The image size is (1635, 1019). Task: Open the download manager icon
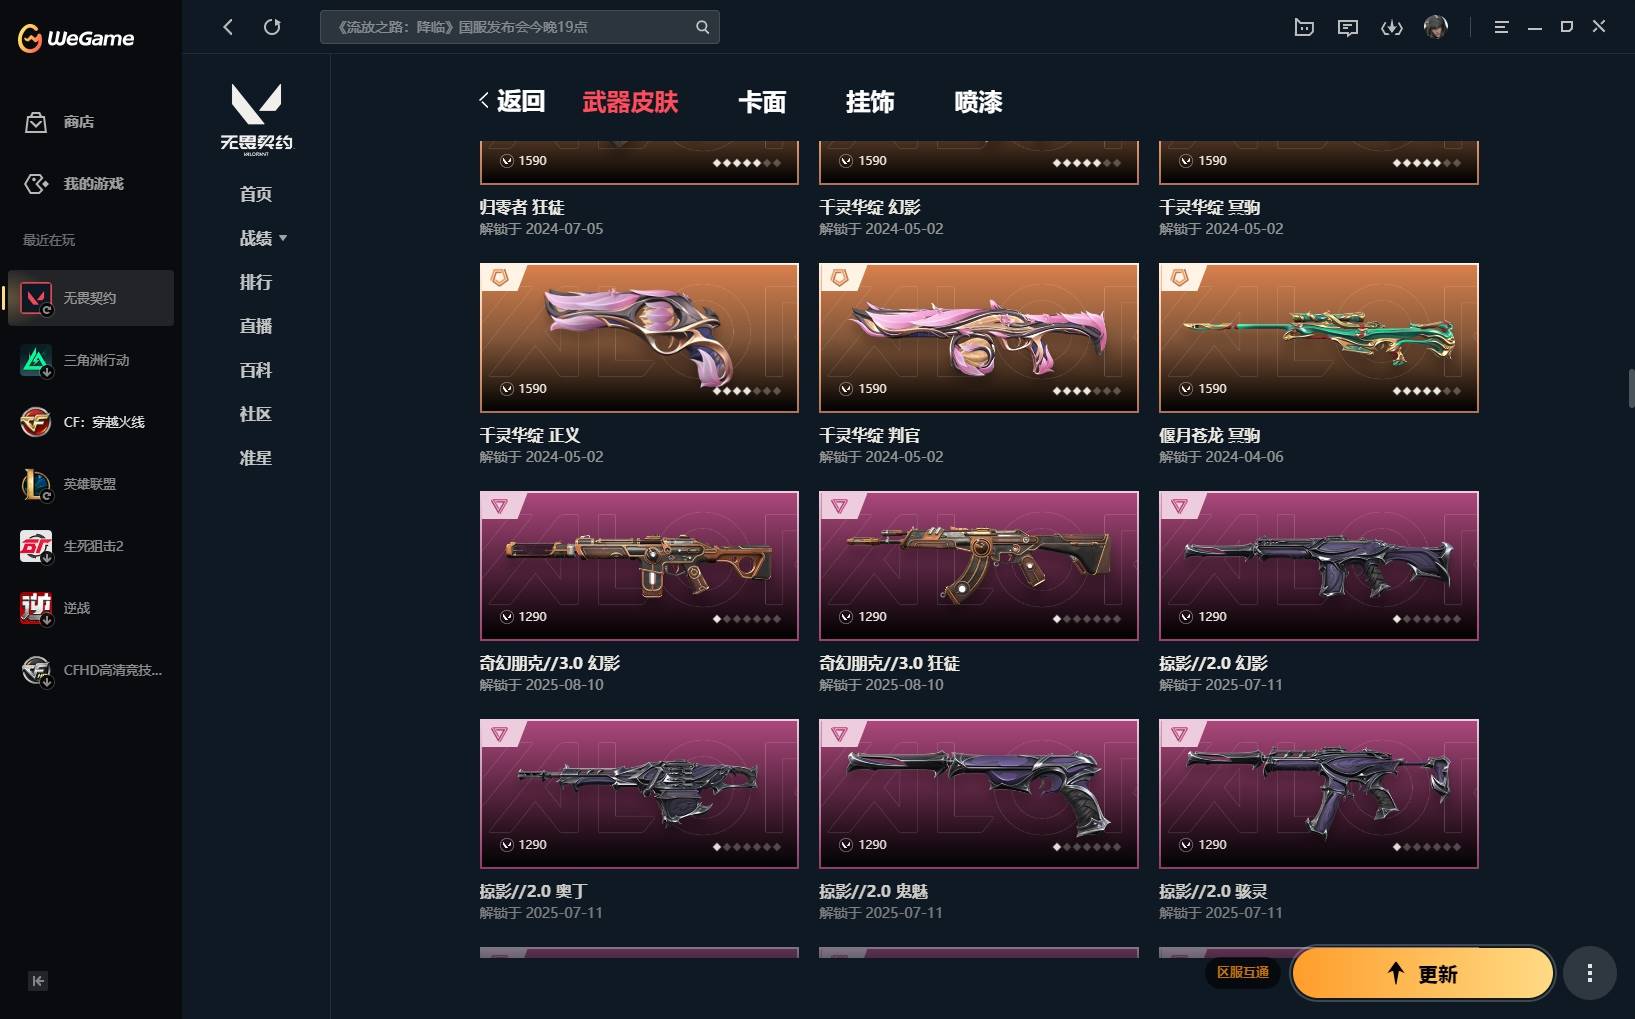[x=1392, y=27]
